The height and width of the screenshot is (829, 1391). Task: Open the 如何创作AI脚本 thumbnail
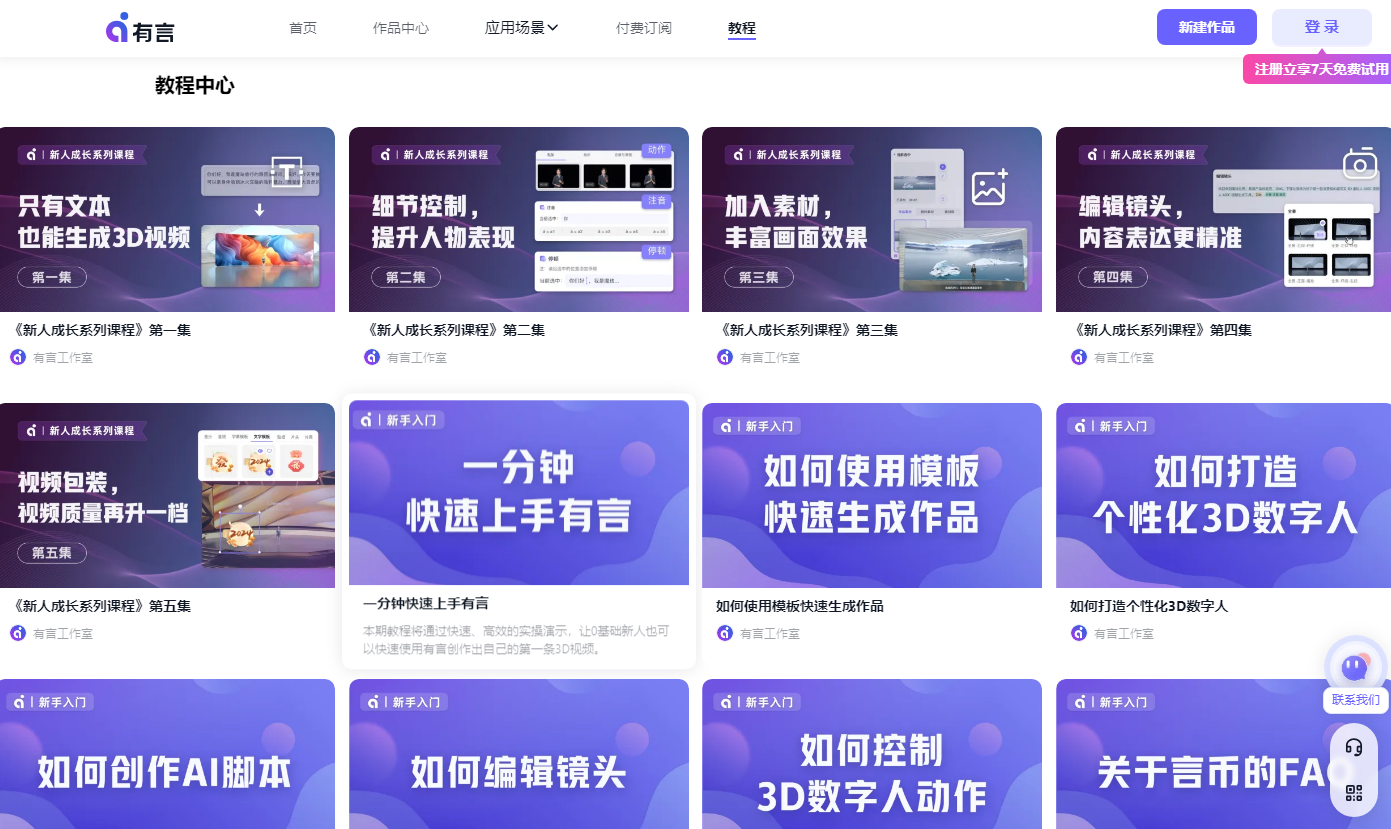(x=167, y=754)
